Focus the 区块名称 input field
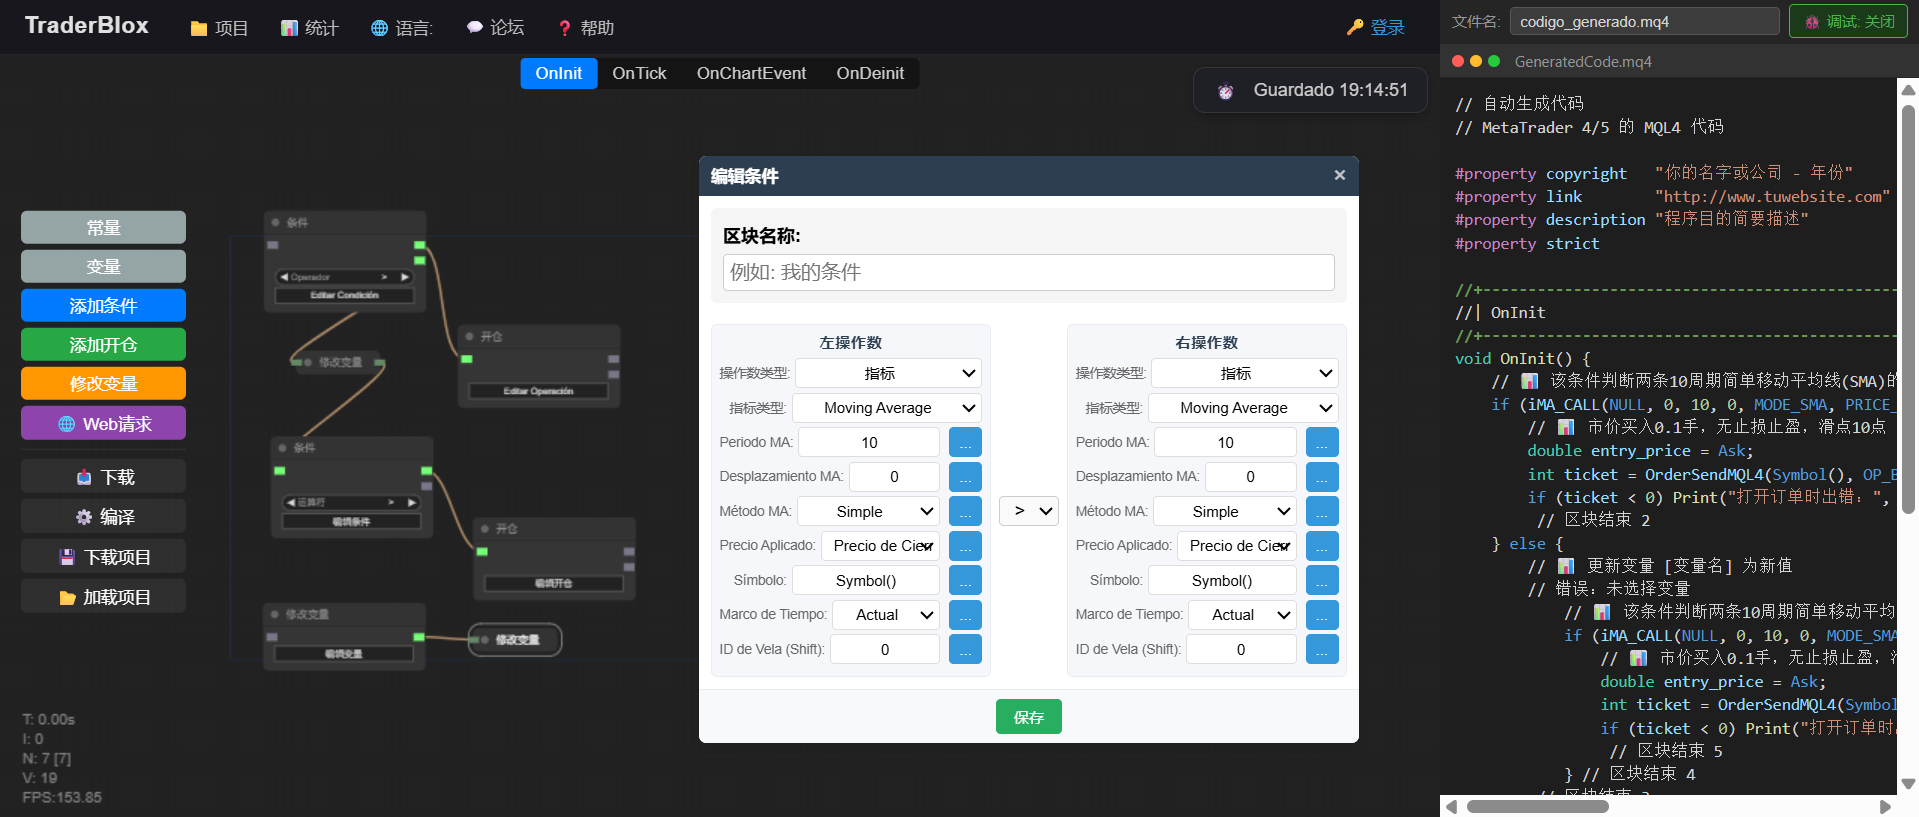Image resolution: width=1919 pixels, height=817 pixels. click(x=1028, y=272)
